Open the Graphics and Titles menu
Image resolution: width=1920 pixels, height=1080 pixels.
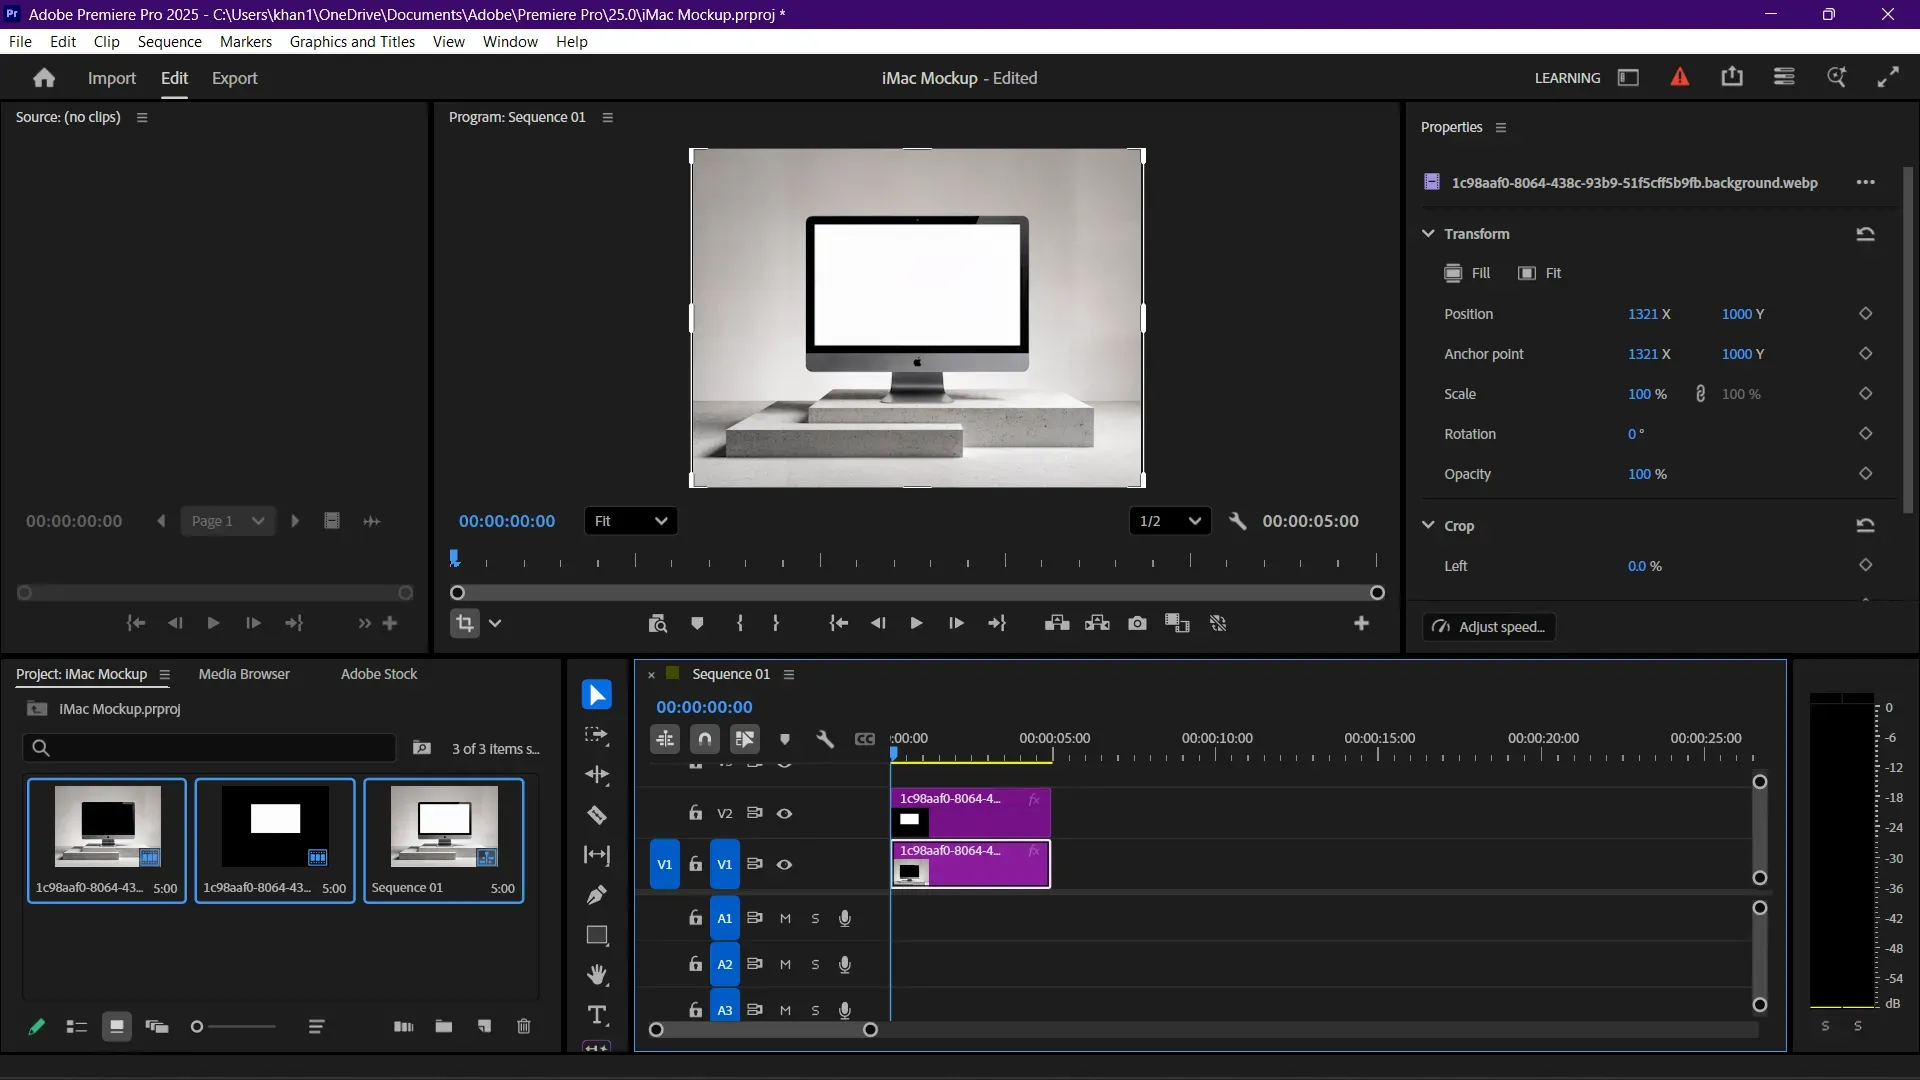pyautogui.click(x=352, y=41)
